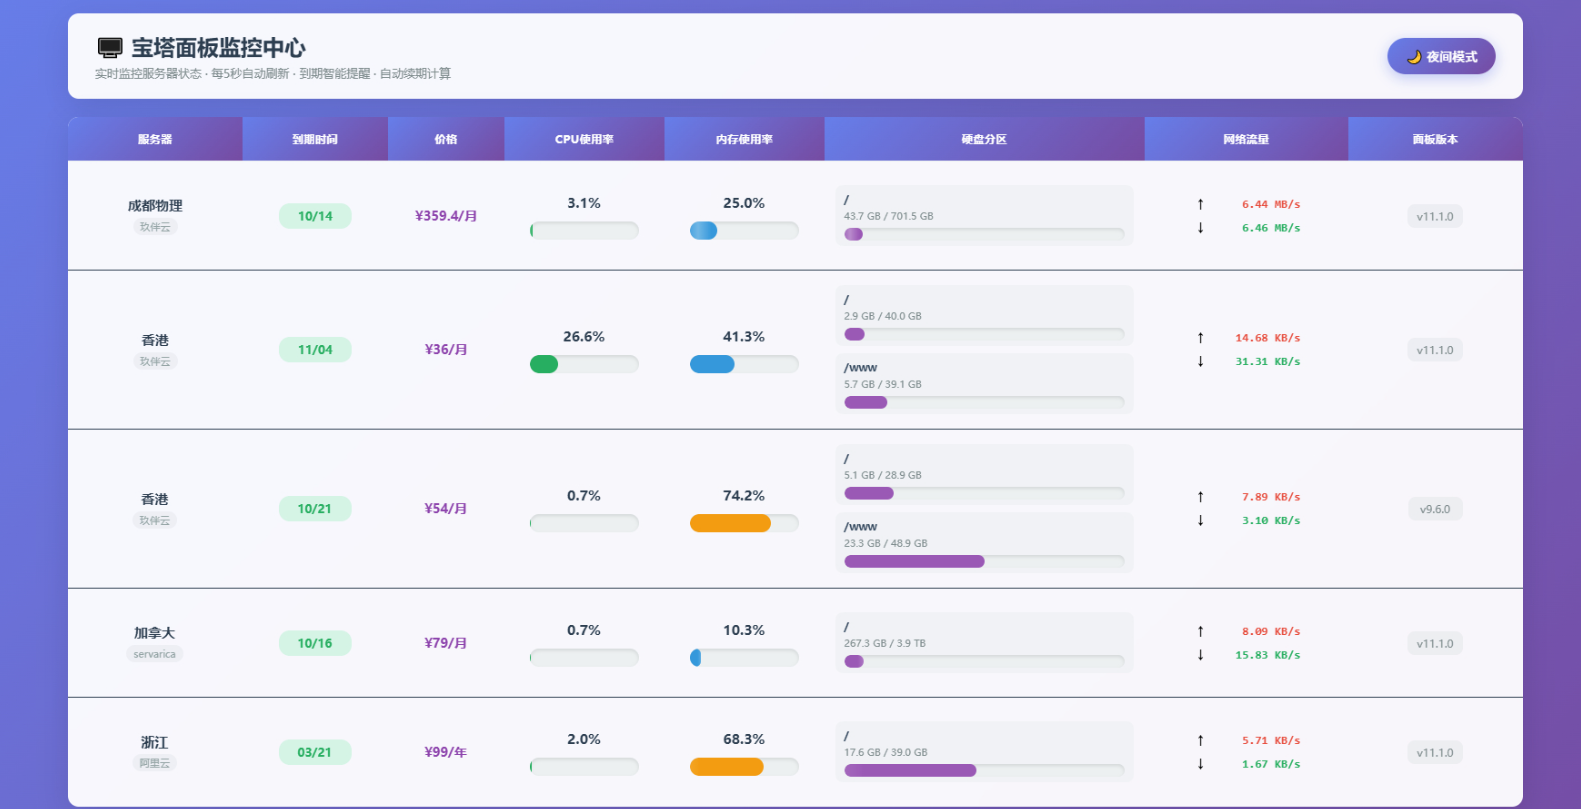1581x809 pixels.
Task: Click the 26.6% CPU usage bar
Action: [x=584, y=364]
